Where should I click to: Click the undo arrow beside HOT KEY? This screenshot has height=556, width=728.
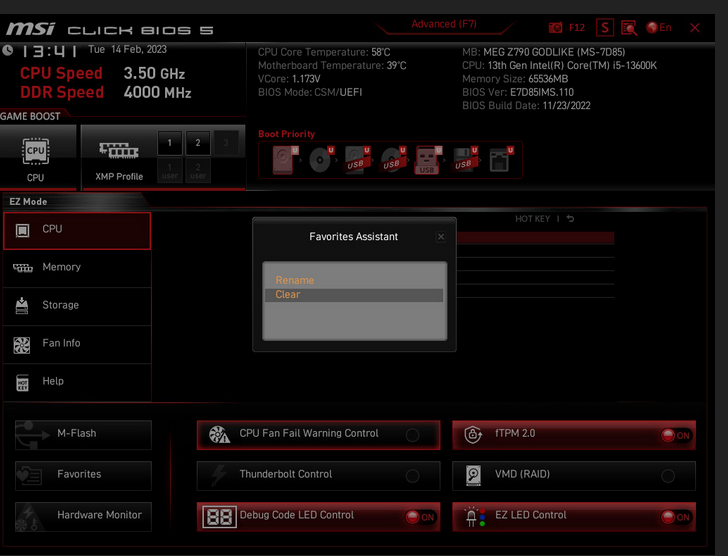pos(571,219)
